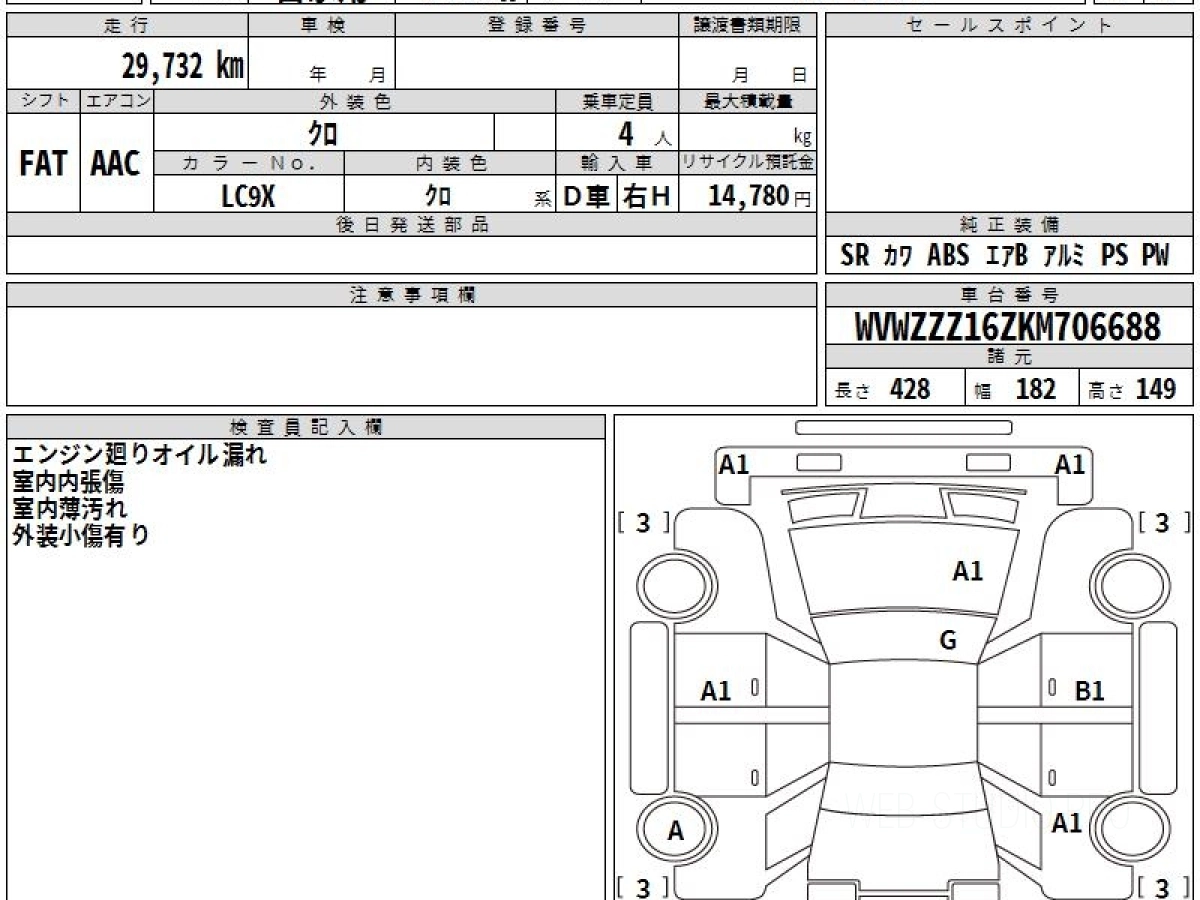
Task: Click the B1 mark on the door
Action: pyautogui.click(x=1089, y=691)
